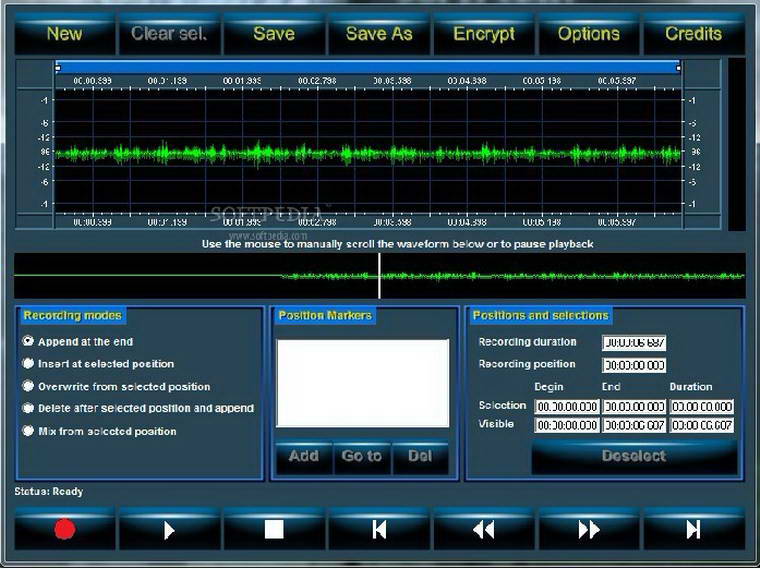Show the Credits
Viewport: 760px width, 569px height.
click(x=694, y=33)
